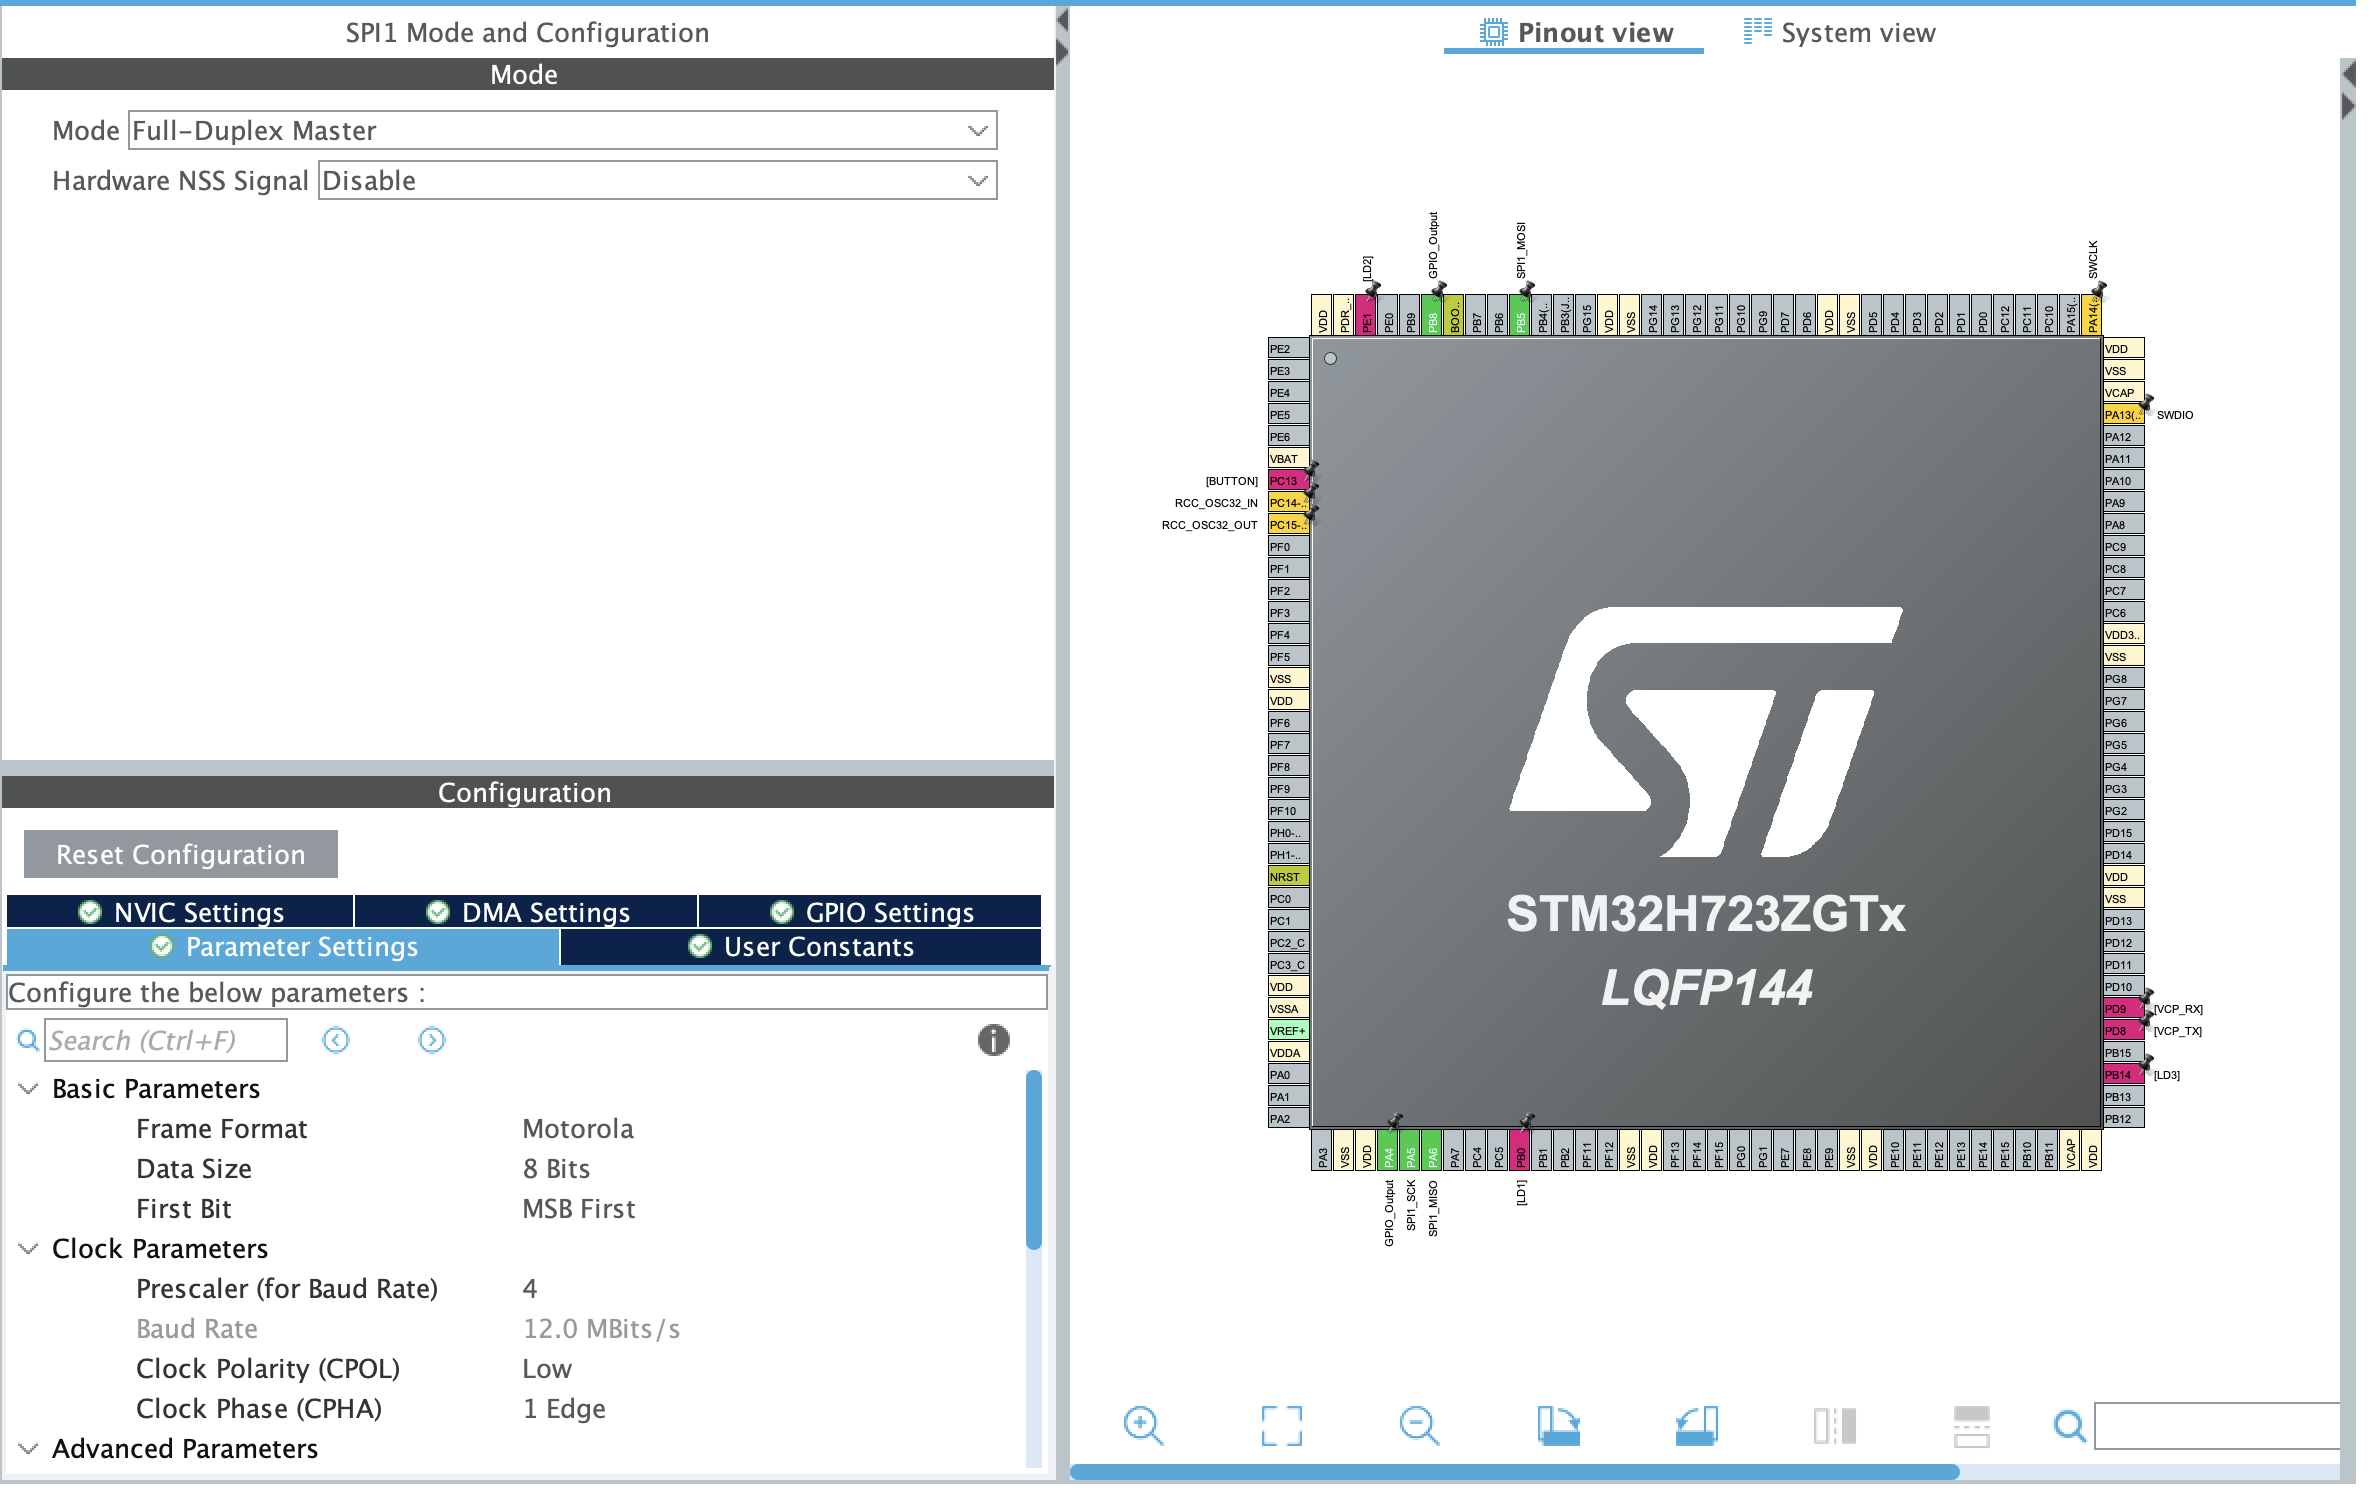Open the Hardware NSS Signal dropdown

(656, 181)
